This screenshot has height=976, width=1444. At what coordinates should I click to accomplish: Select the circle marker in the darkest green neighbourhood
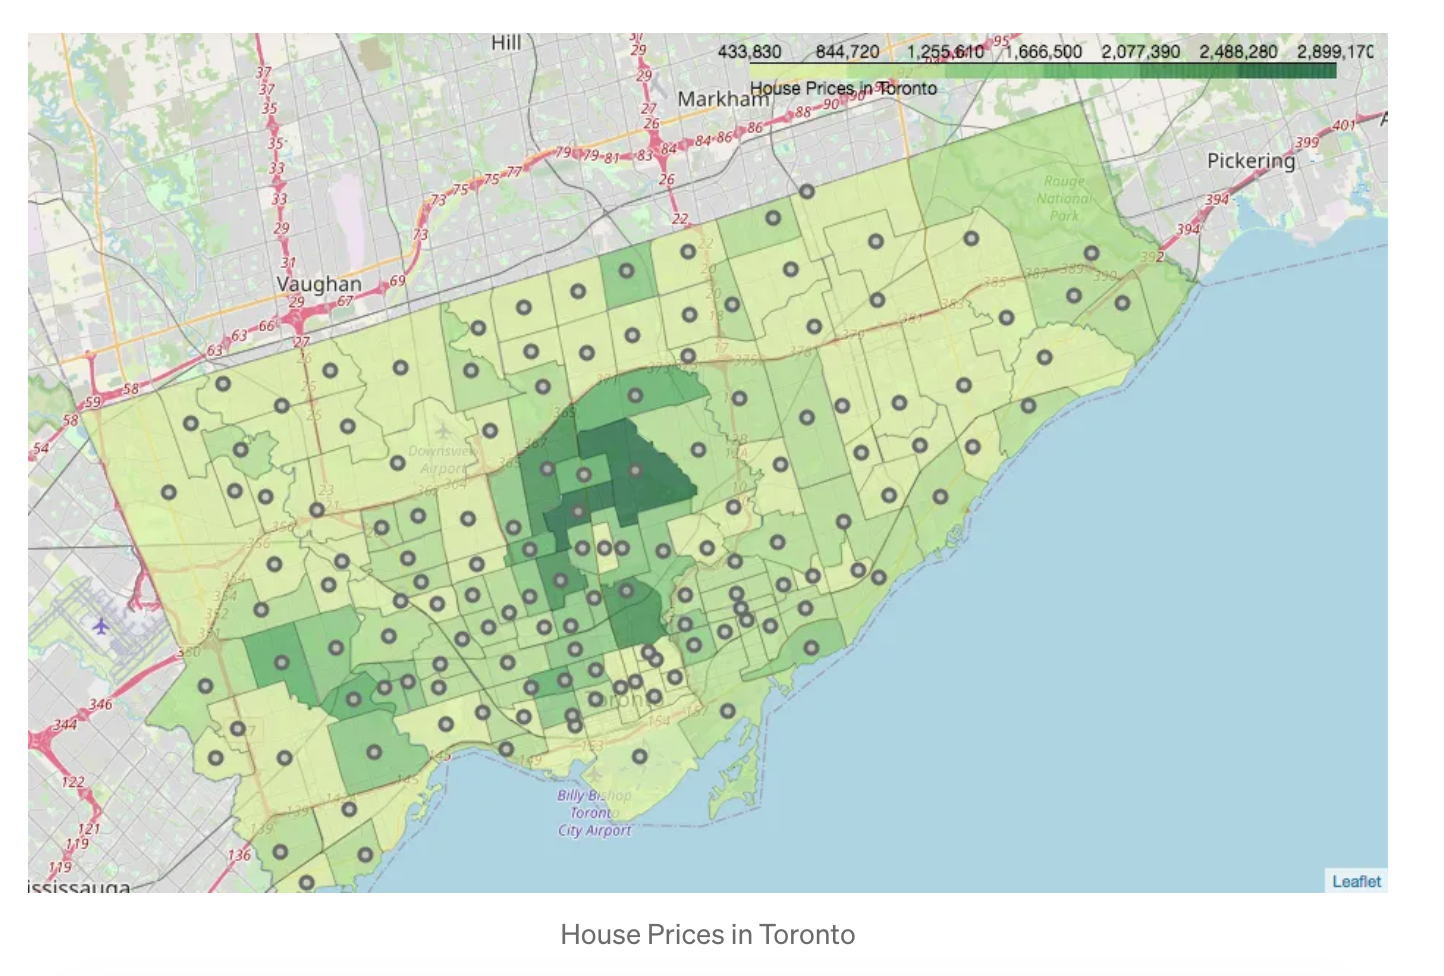635,470
